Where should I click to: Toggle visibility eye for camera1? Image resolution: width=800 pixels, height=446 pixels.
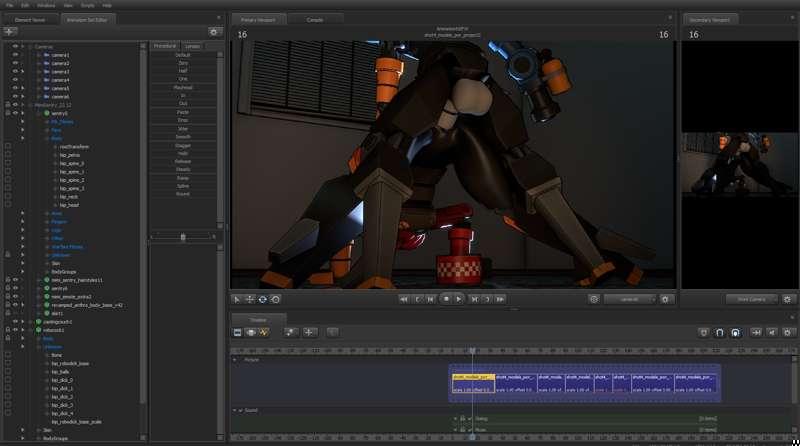point(15,55)
